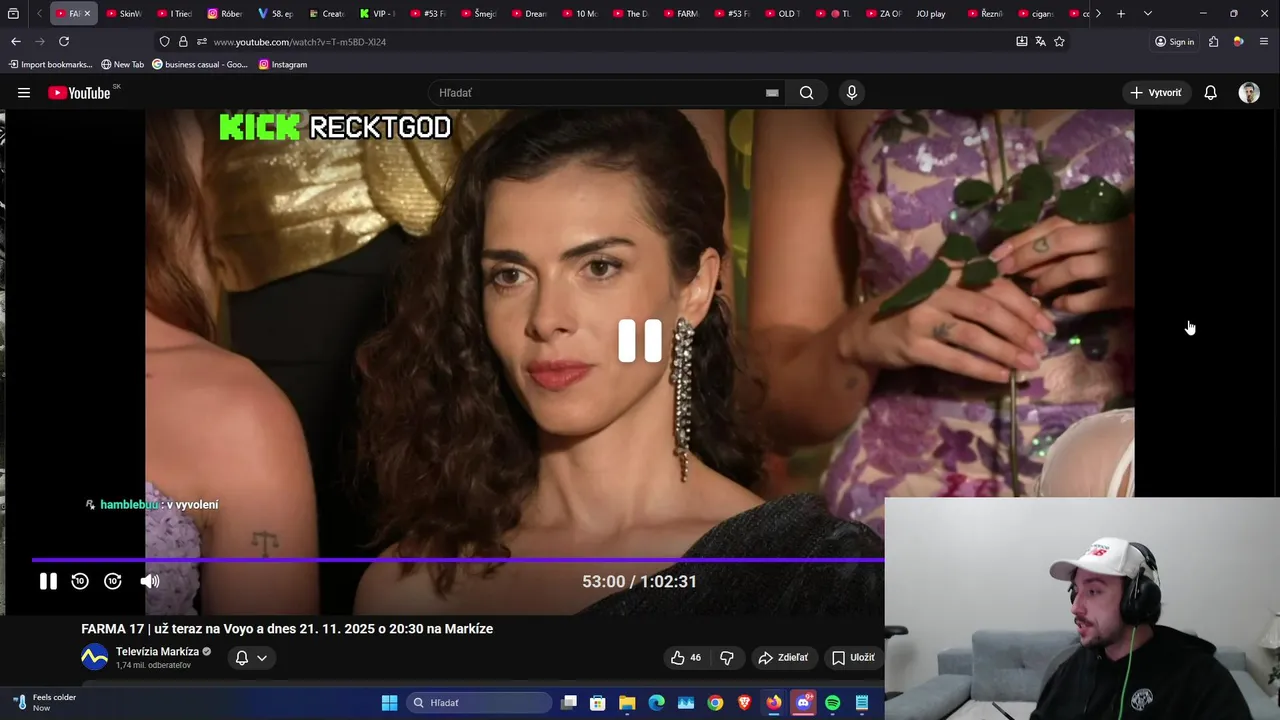Open the Televízia Markíza channel avatar

(94, 657)
